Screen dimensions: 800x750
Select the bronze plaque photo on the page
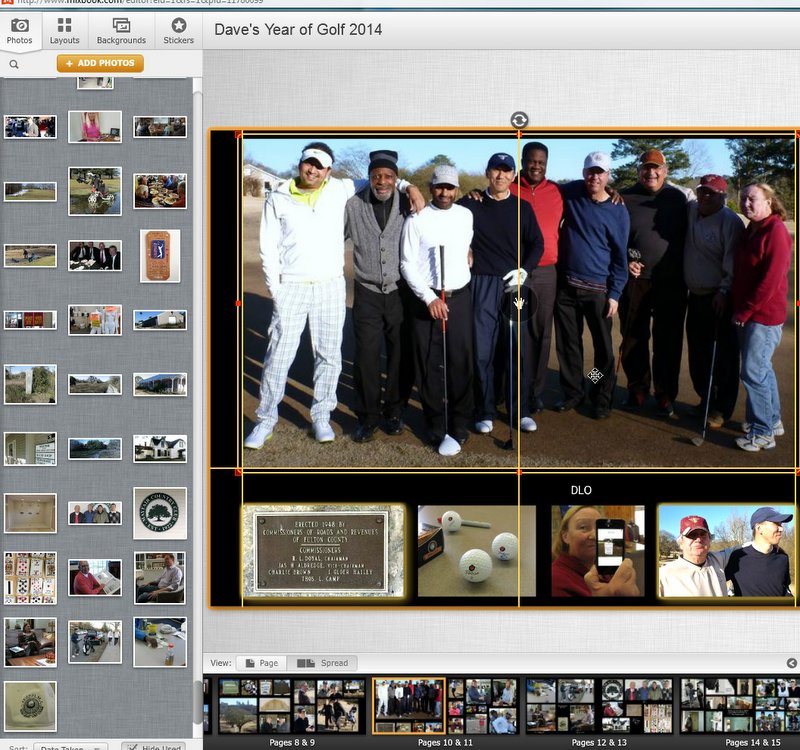click(x=322, y=551)
